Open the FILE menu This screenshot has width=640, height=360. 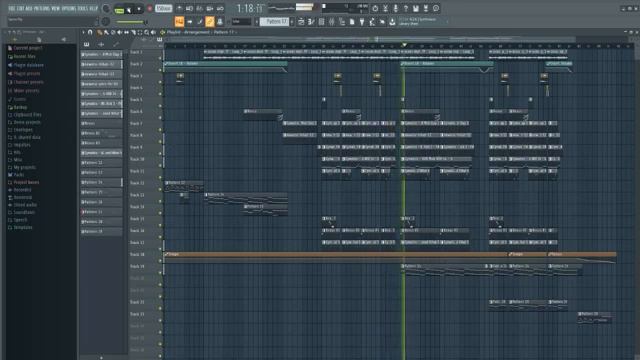pos(11,9)
